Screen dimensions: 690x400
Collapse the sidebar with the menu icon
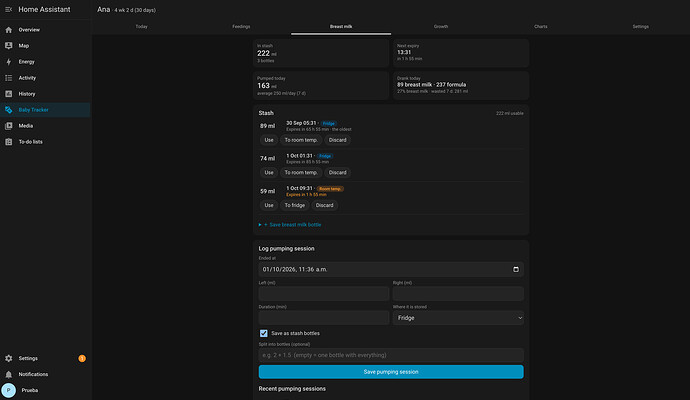[x=8, y=9]
